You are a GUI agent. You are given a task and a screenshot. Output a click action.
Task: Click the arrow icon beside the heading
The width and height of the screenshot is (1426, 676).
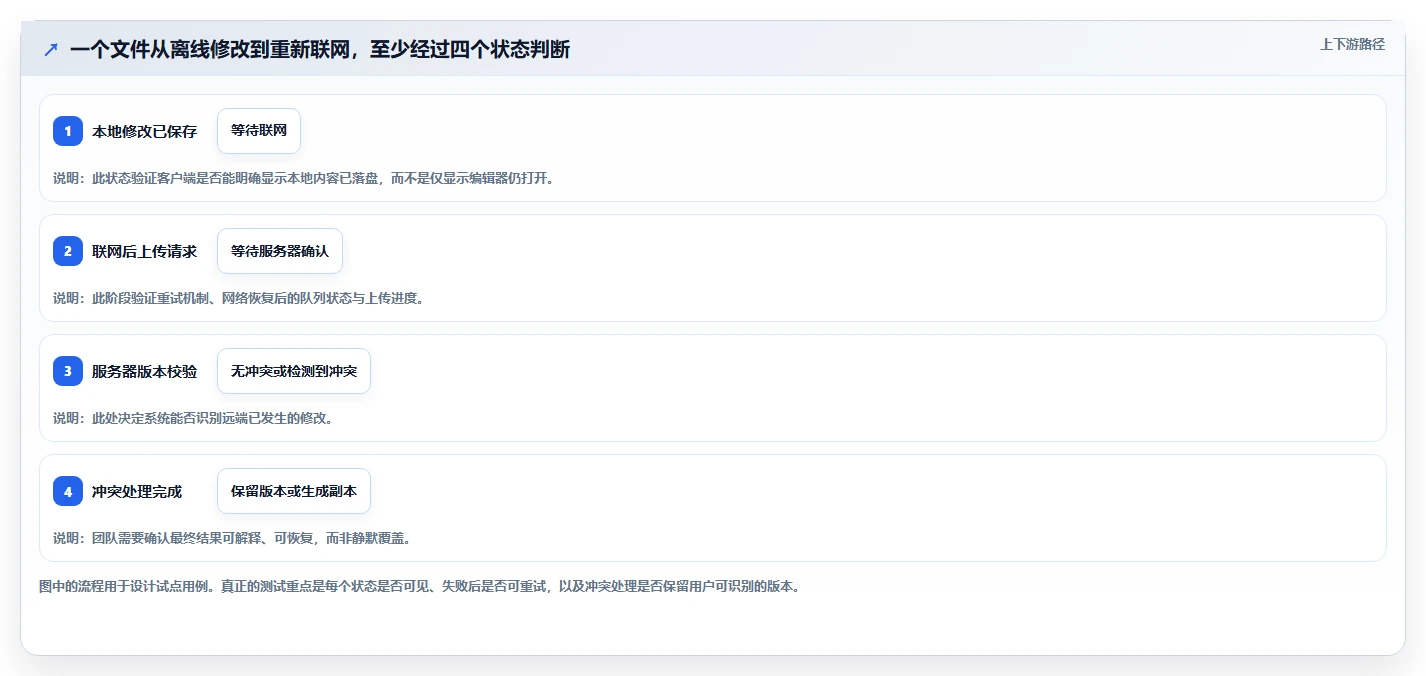51,49
